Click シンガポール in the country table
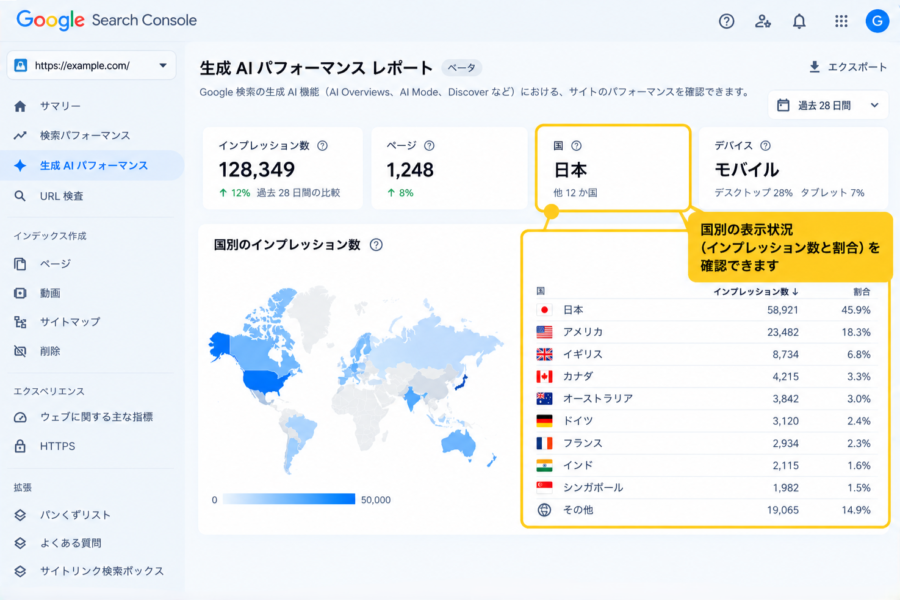Screen dimensions: 900x600 pos(592,487)
